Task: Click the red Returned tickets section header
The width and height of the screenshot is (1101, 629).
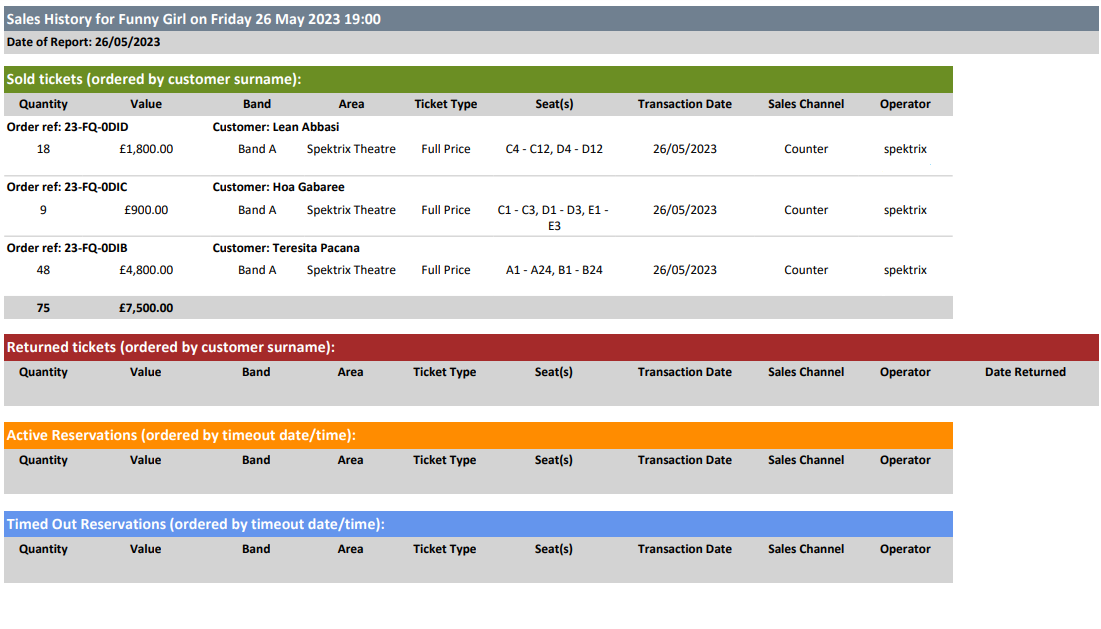Action: (x=551, y=347)
